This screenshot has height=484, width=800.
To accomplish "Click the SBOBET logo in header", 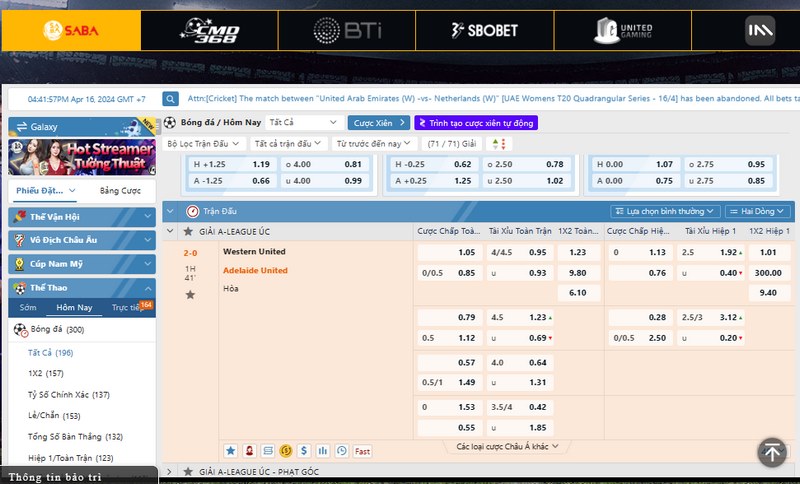I will pyautogui.click(x=485, y=30).
